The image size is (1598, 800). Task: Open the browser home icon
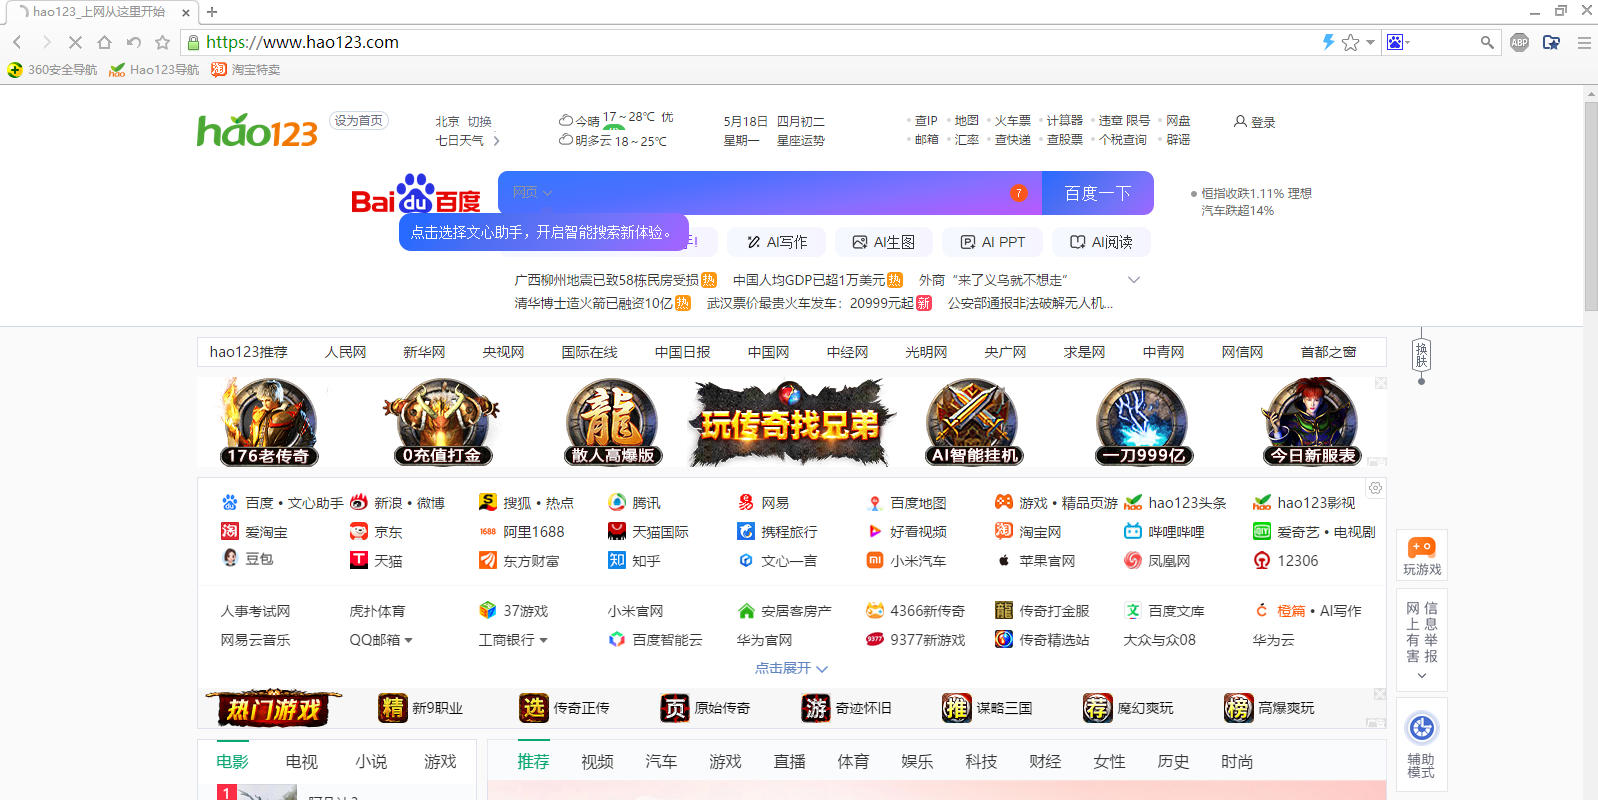click(104, 42)
